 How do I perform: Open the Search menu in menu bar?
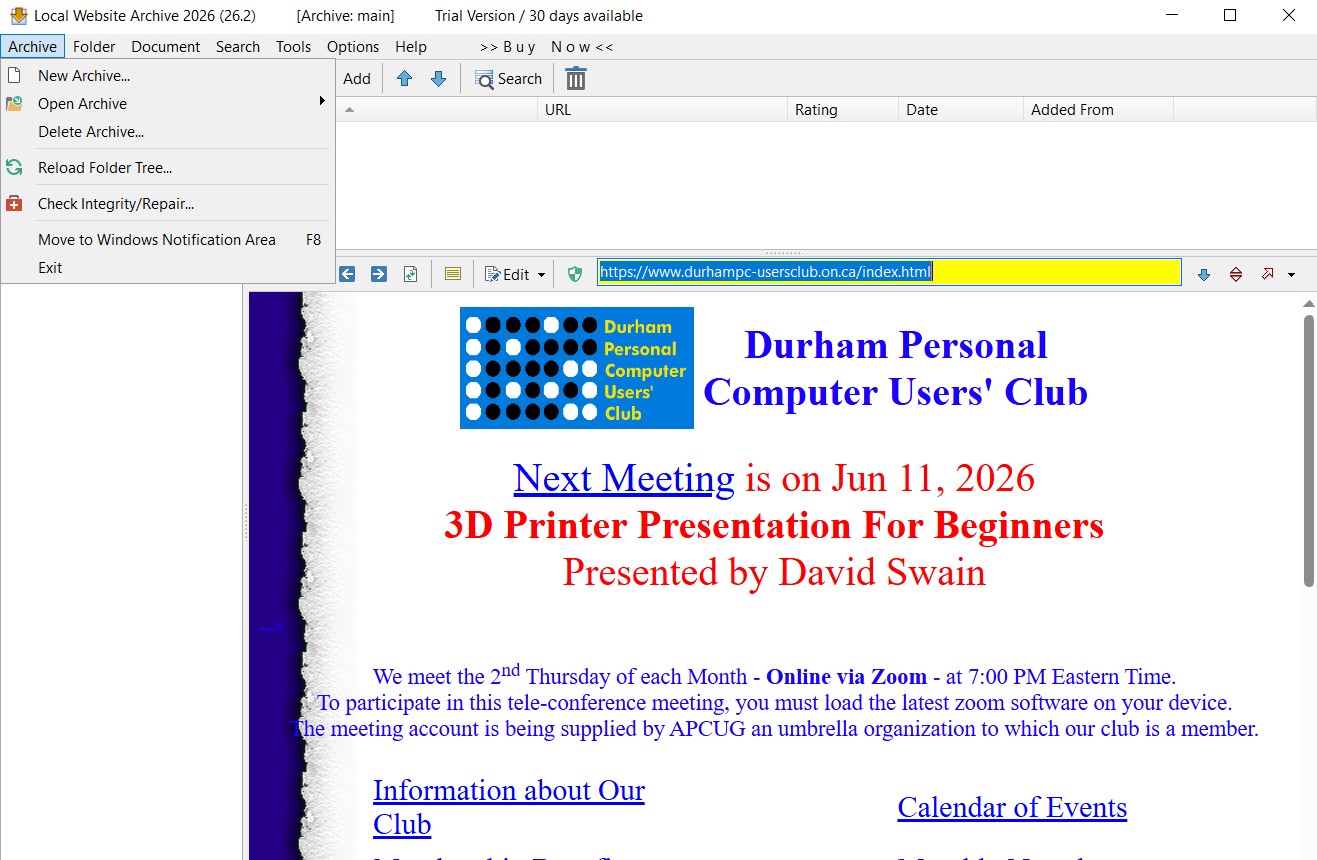tap(238, 47)
